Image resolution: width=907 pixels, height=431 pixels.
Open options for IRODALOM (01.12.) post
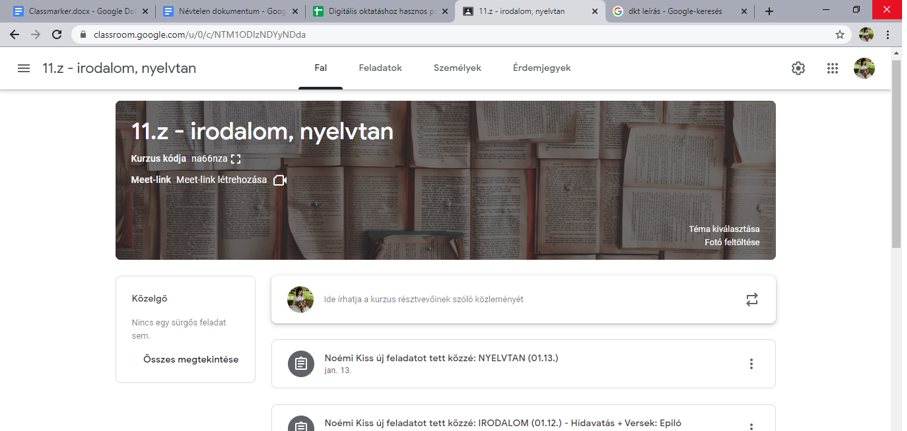[751, 427]
